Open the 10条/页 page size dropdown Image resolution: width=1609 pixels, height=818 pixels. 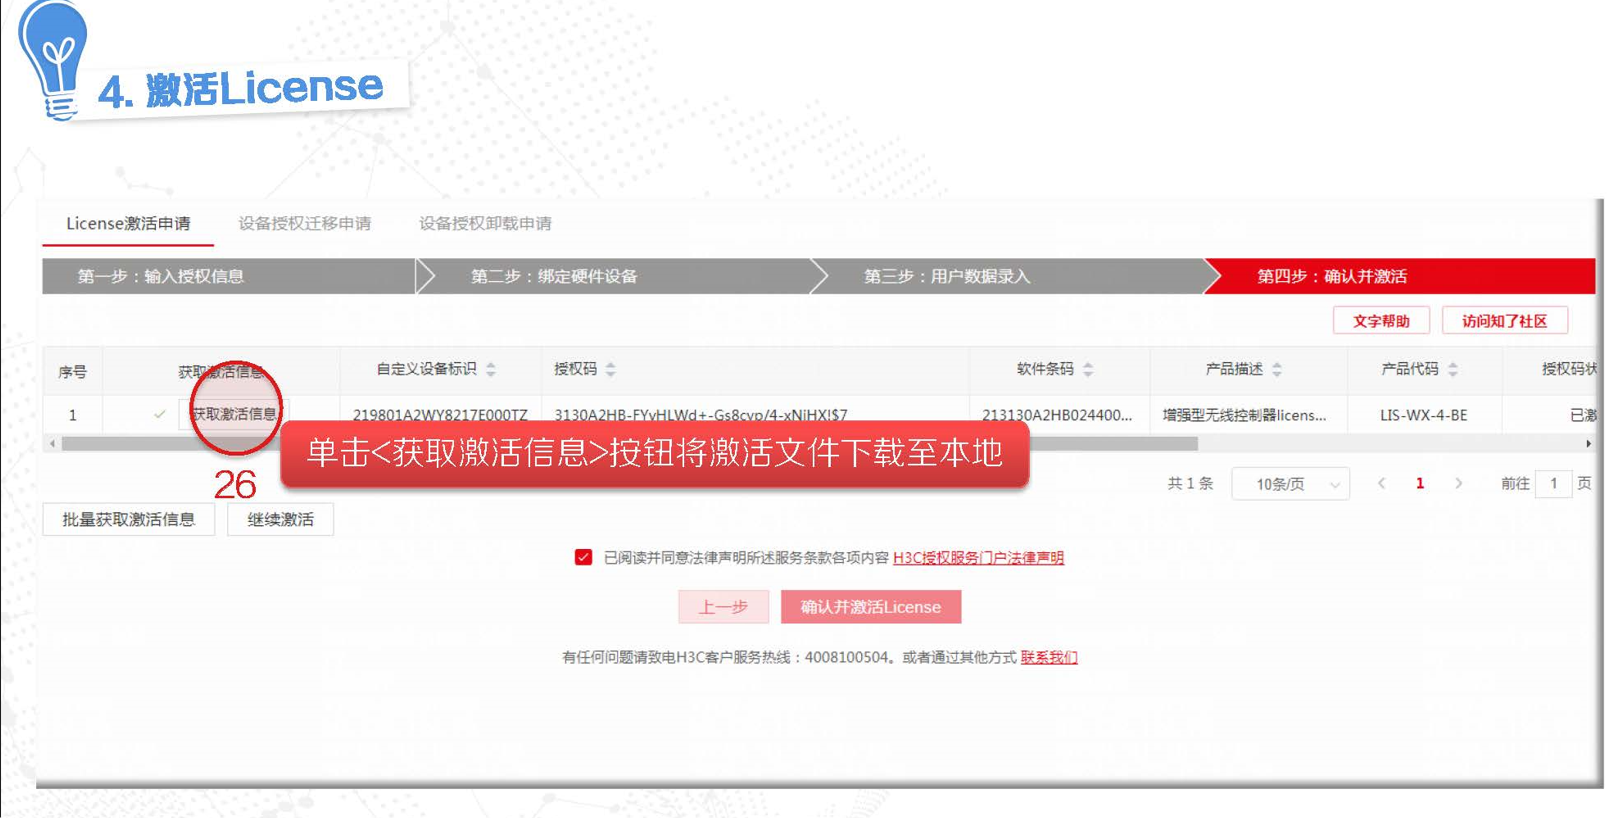(1290, 484)
